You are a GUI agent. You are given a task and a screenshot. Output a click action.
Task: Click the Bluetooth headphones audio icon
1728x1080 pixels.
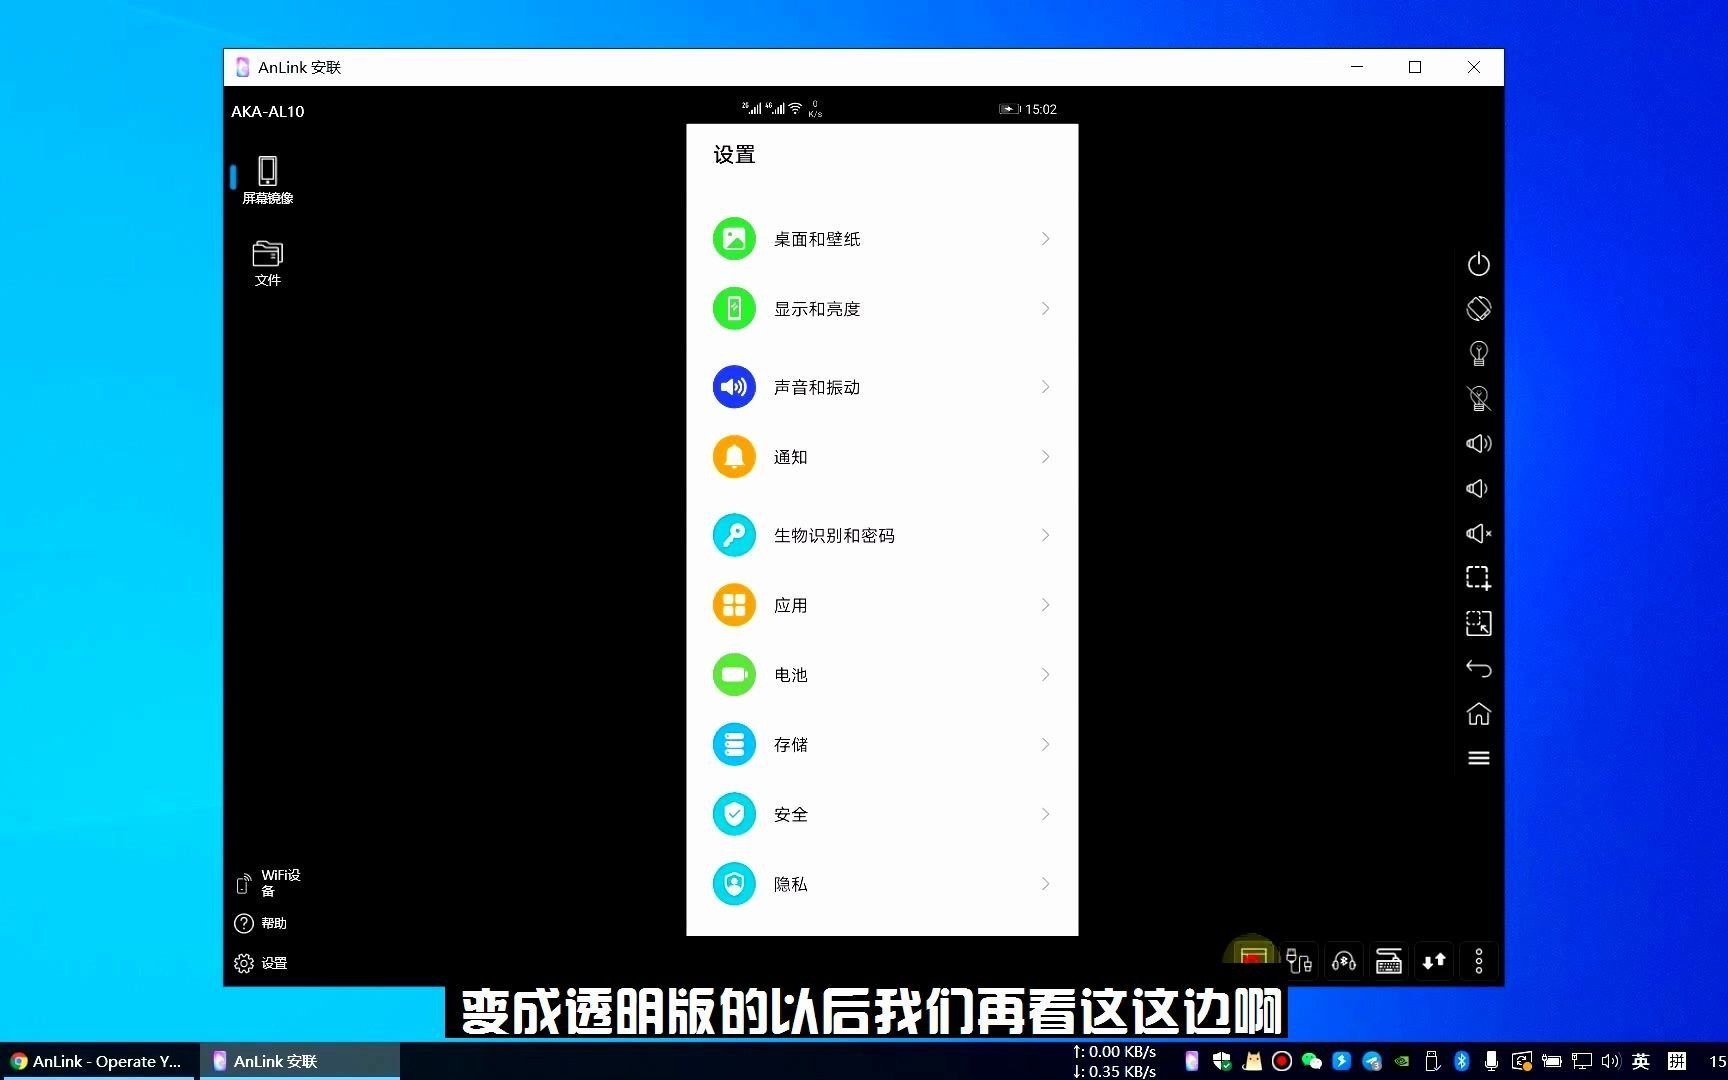1343,962
